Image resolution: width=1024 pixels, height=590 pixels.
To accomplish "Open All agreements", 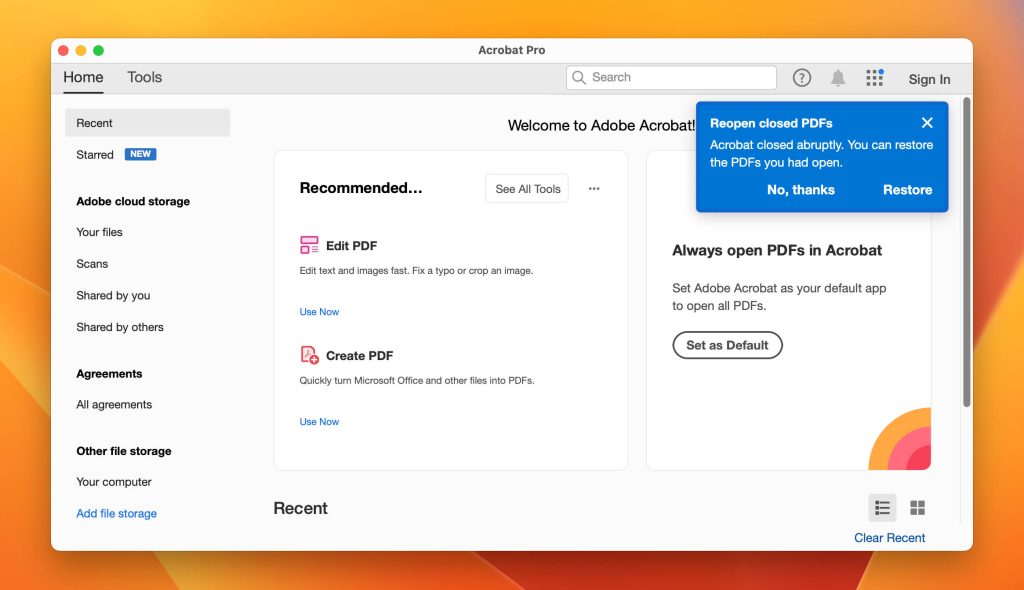I will point(114,404).
